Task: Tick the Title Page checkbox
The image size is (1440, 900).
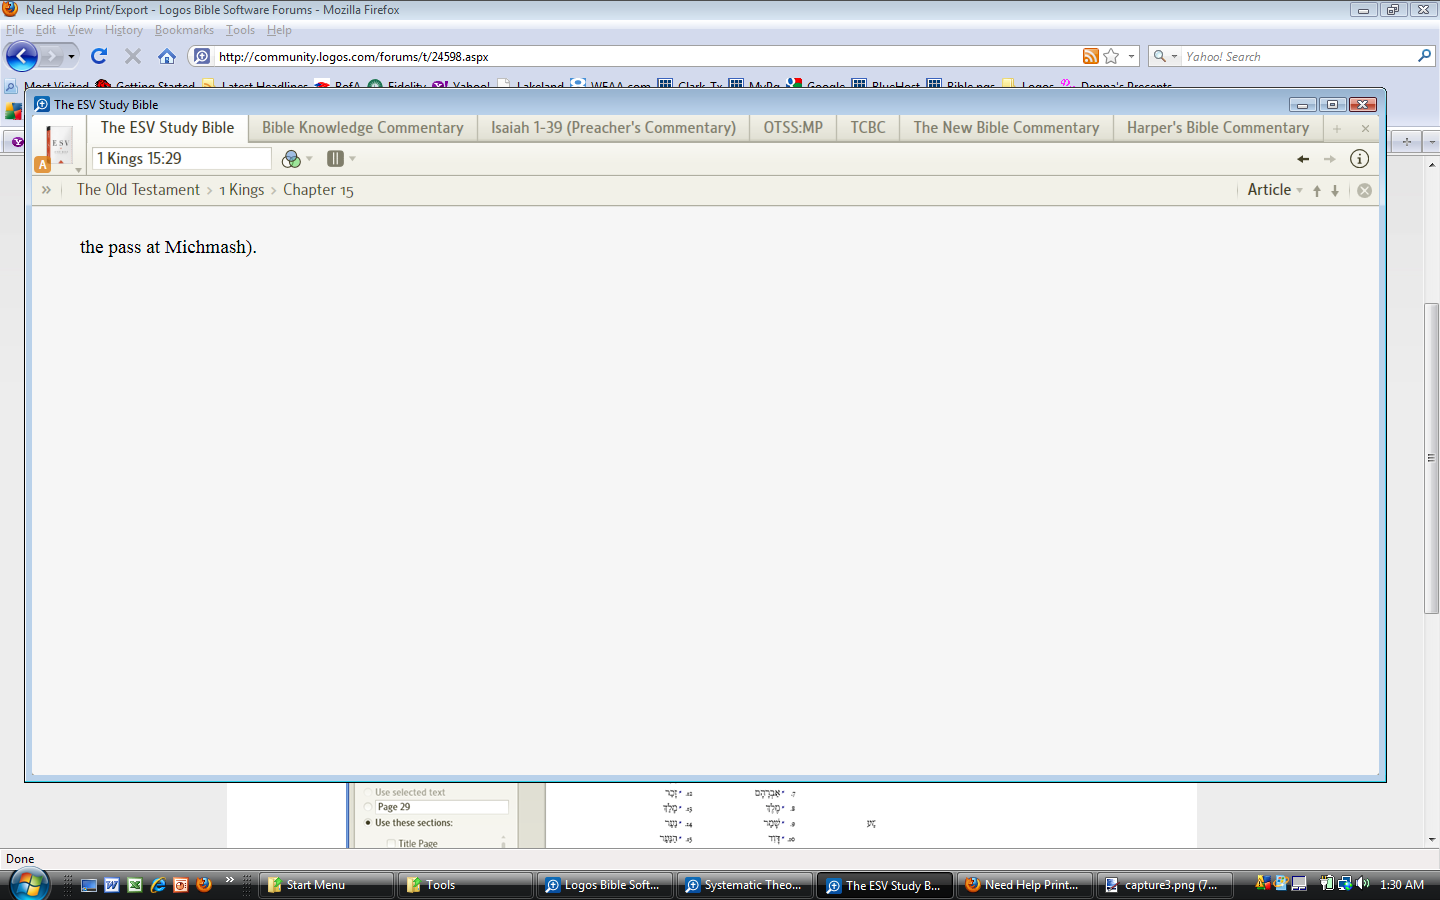Action: coord(391,844)
